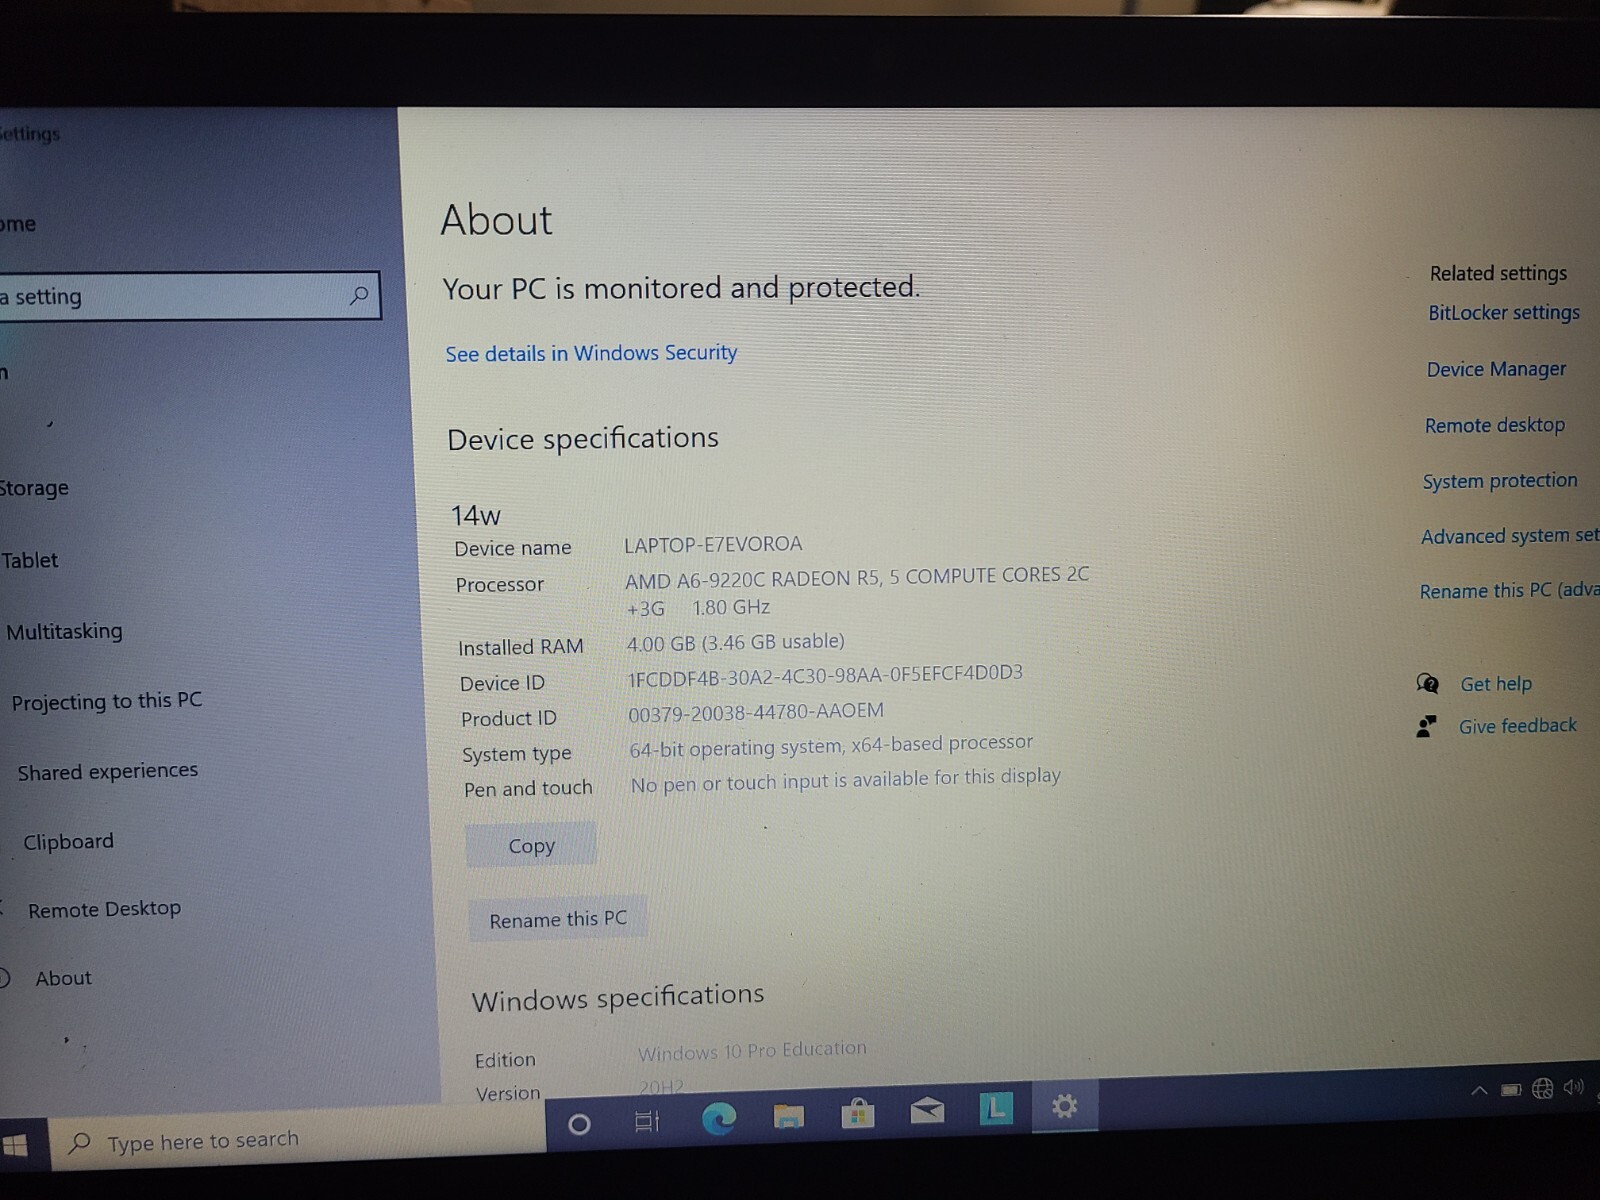Image resolution: width=1600 pixels, height=1200 pixels.
Task: Select Storage in the sidebar
Action: point(34,488)
